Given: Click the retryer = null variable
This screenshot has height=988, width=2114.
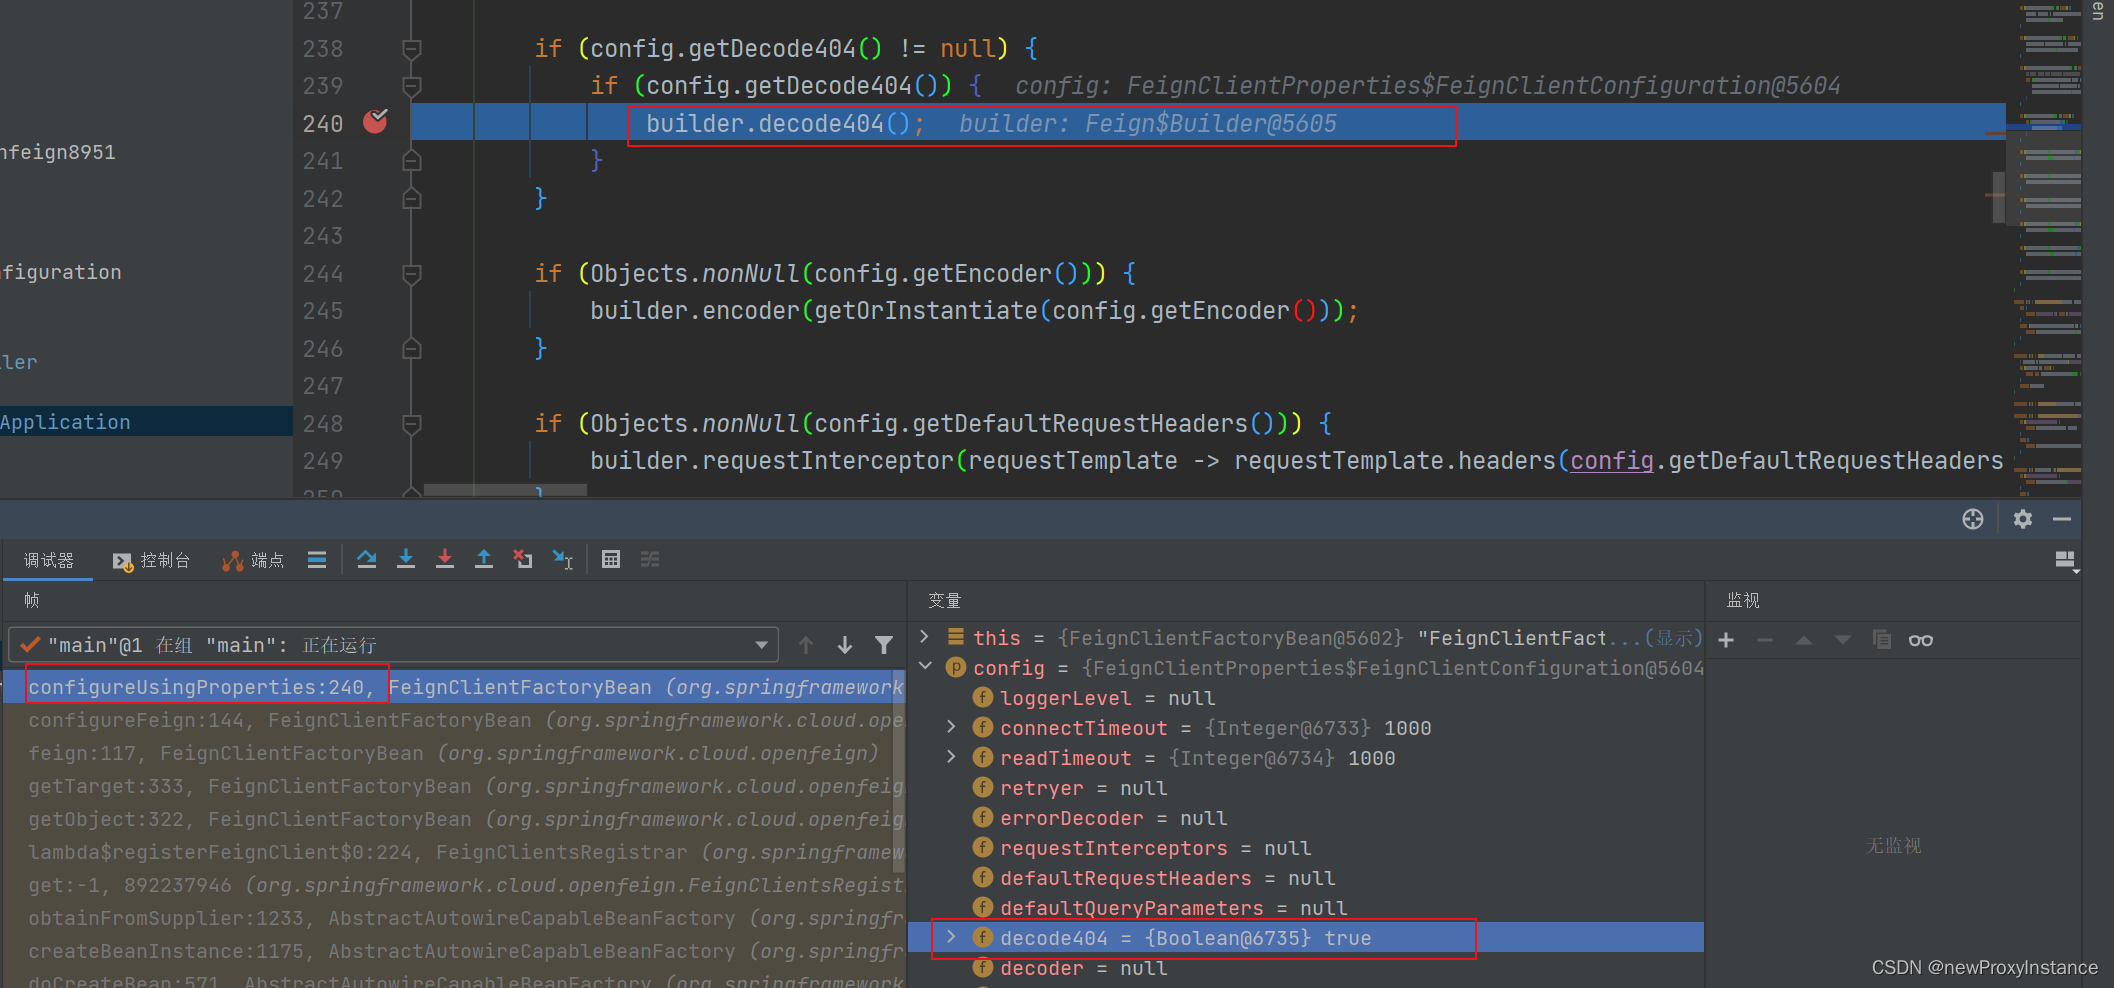Looking at the screenshot, I should (1083, 788).
